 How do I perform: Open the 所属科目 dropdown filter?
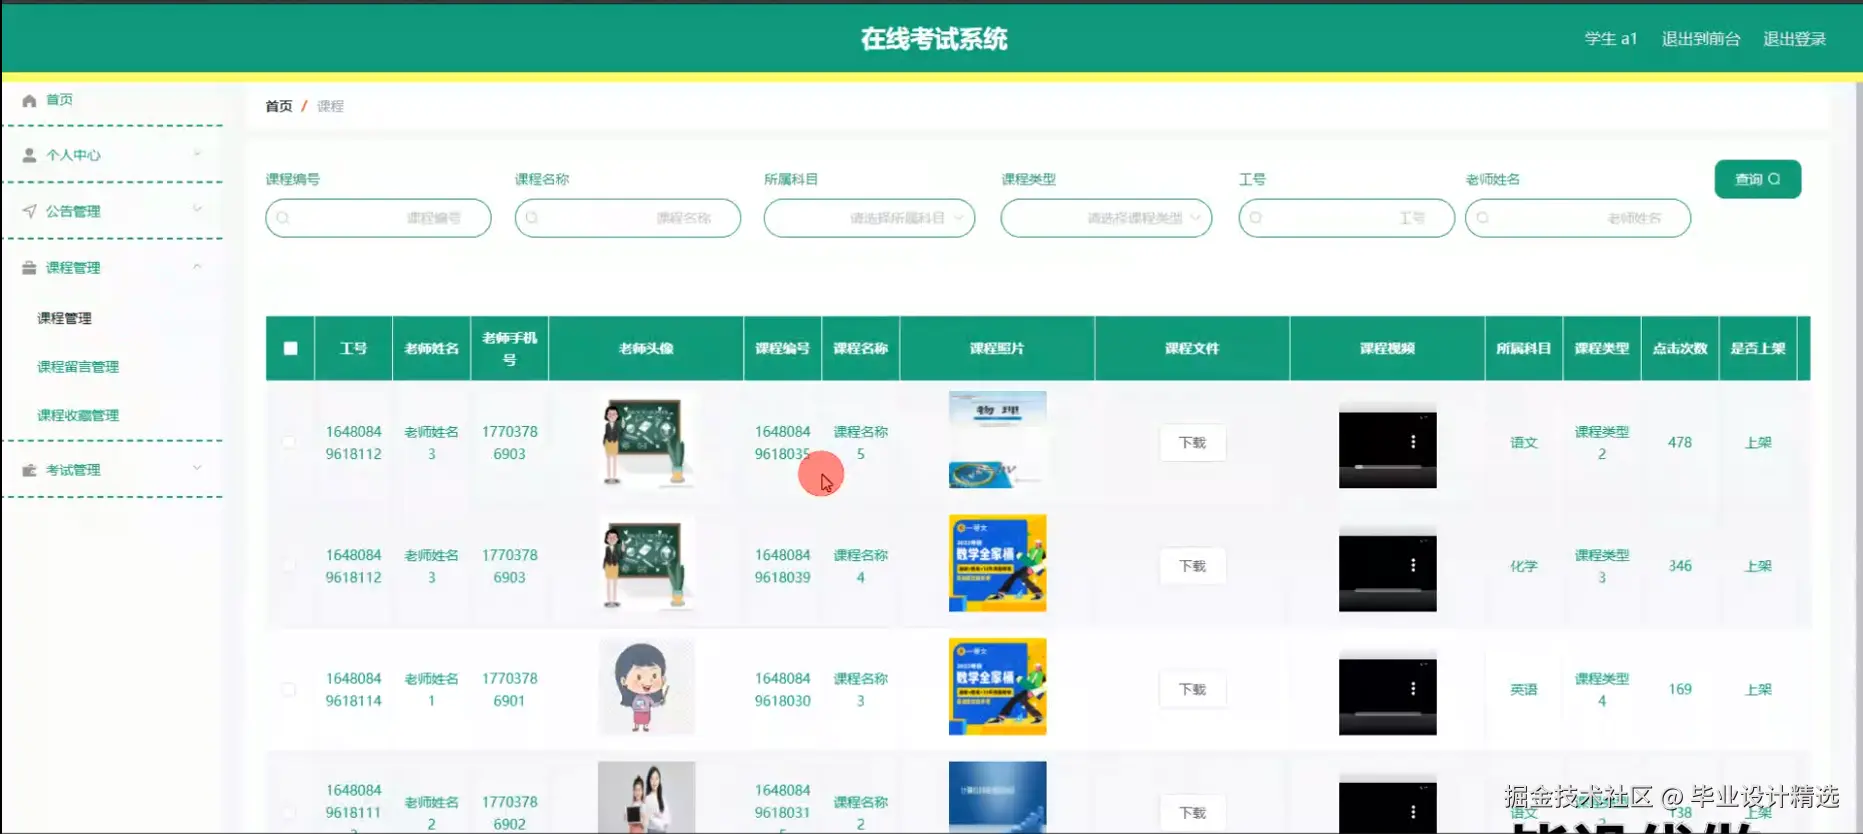pyautogui.click(x=869, y=218)
